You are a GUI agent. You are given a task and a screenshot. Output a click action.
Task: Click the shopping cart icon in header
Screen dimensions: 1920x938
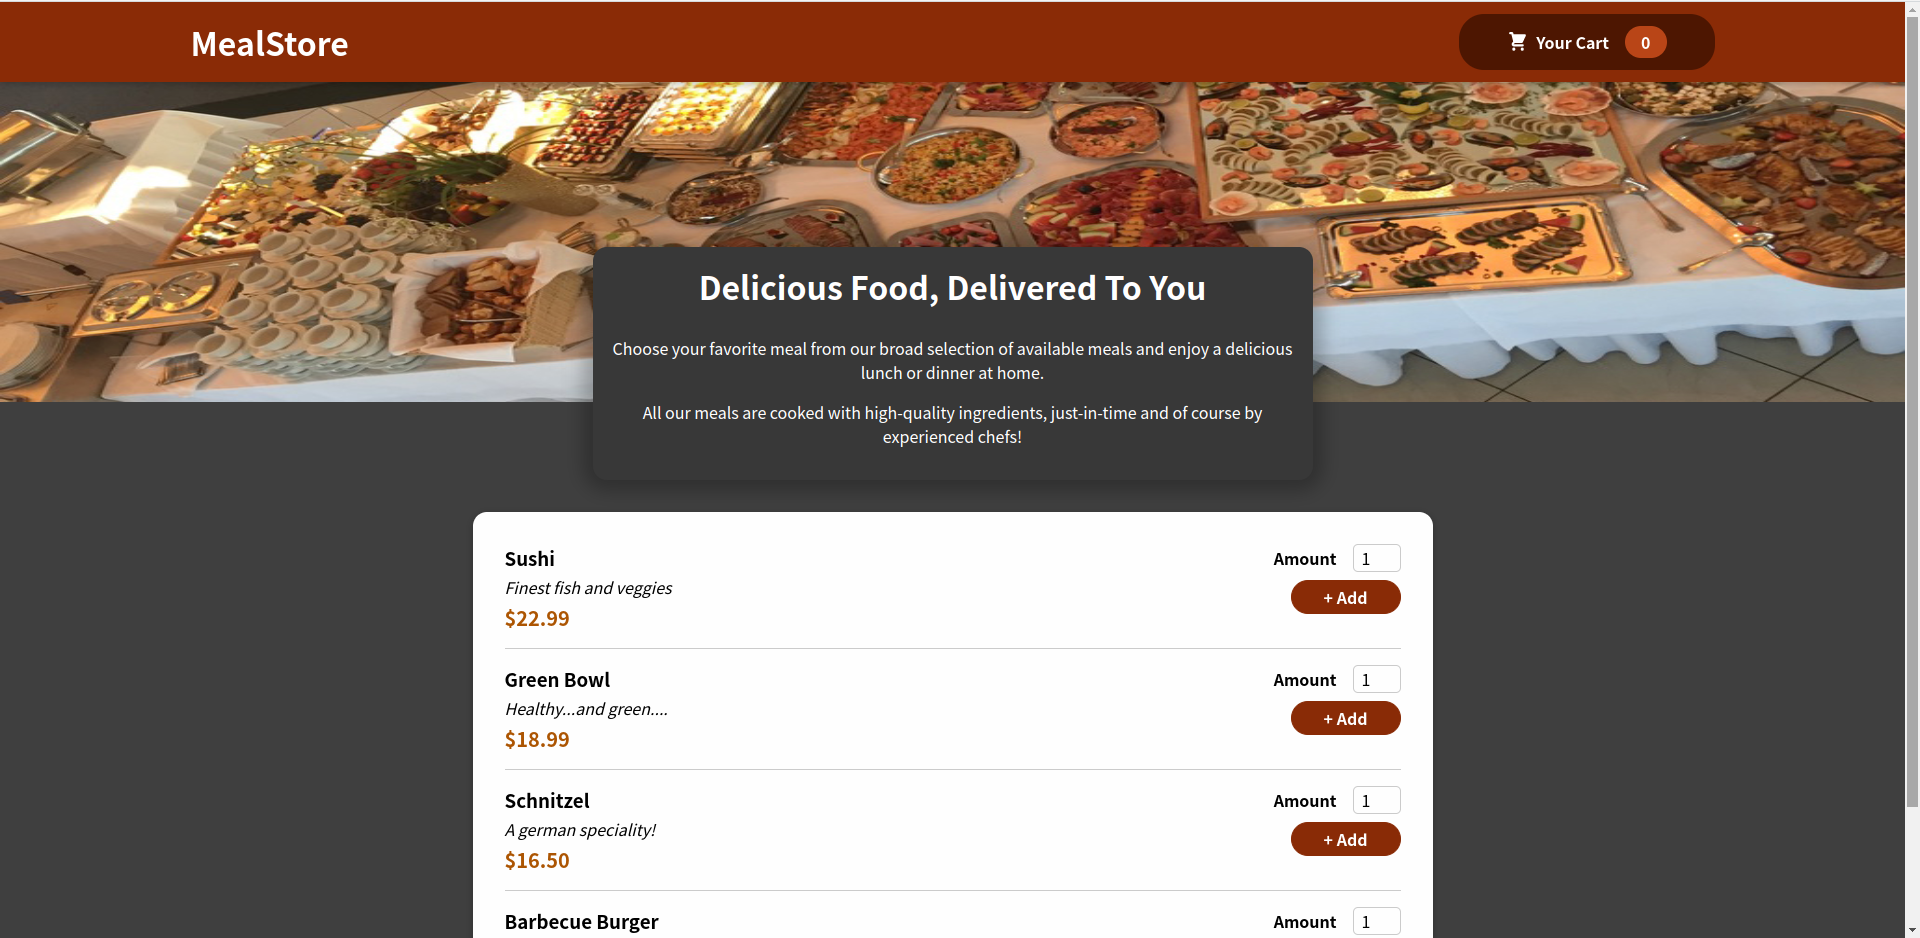pyautogui.click(x=1517, y=42)
